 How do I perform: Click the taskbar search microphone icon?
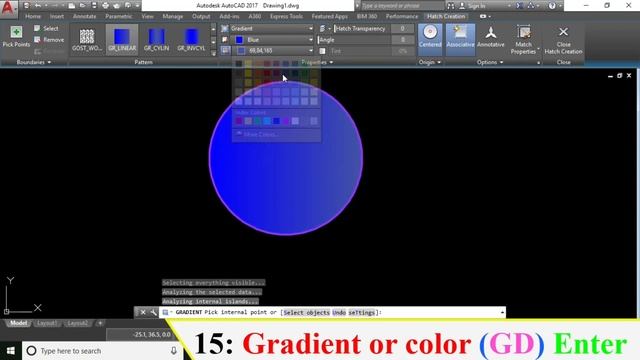pos(173,351)
